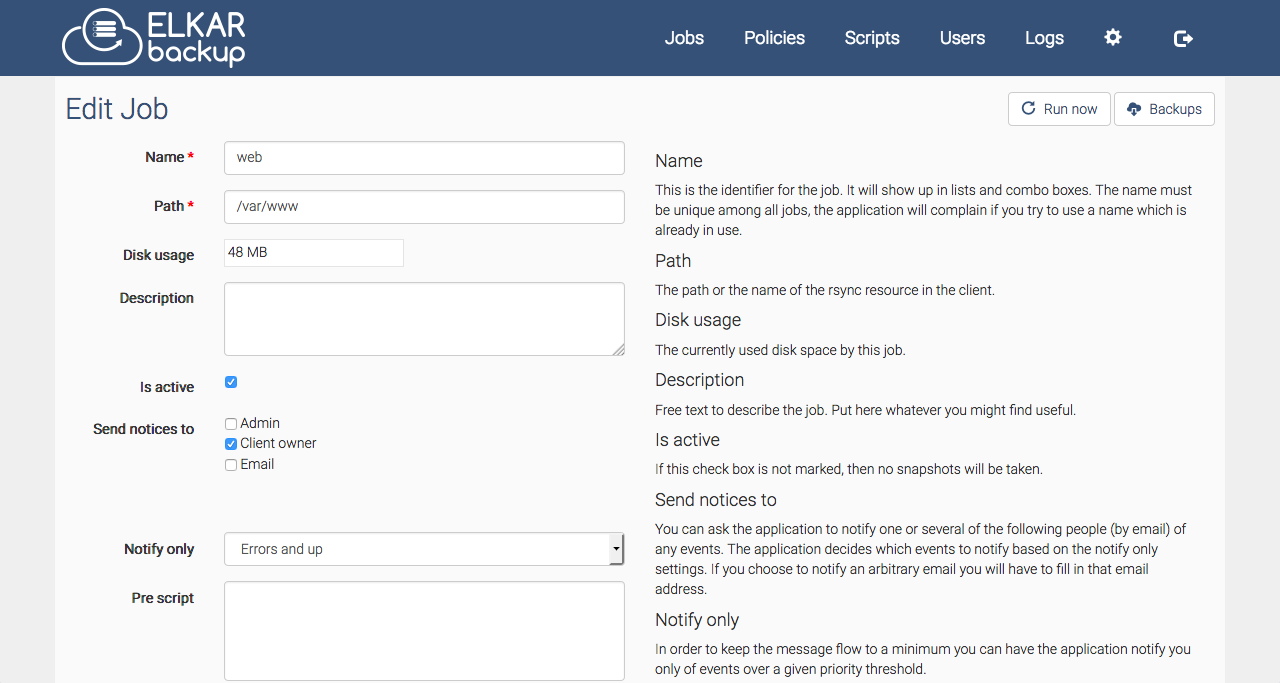This screenshot has height=683, width=1280.
Task: Click the Run now button
Action: 1059,109
